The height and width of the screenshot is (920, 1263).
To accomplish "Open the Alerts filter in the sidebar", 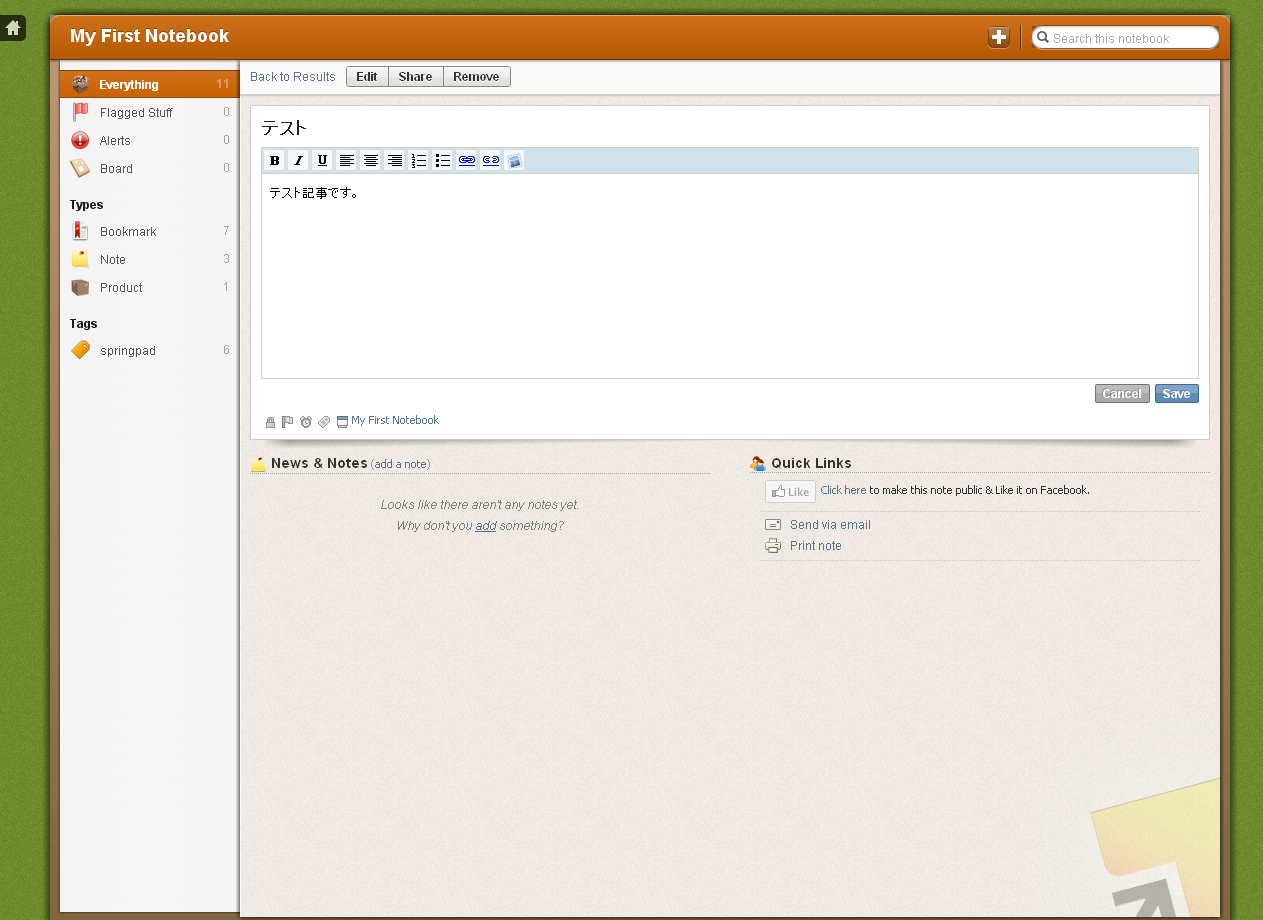I will (x=149, y=140).
